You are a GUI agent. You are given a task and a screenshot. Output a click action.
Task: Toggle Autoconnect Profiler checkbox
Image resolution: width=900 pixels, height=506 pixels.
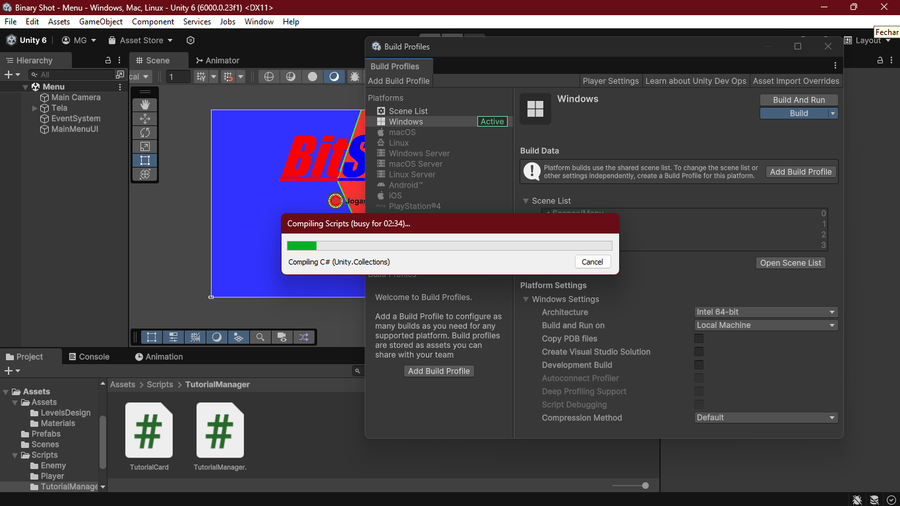point(699,378)
